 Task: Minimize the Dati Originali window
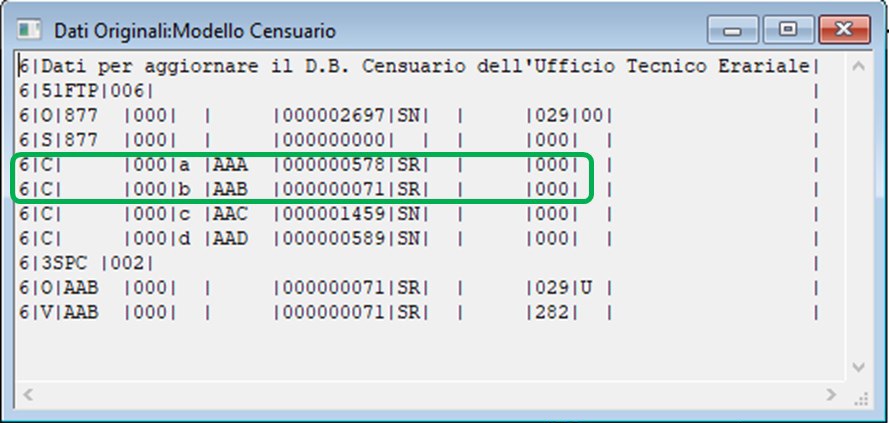[x=734, y=31]
